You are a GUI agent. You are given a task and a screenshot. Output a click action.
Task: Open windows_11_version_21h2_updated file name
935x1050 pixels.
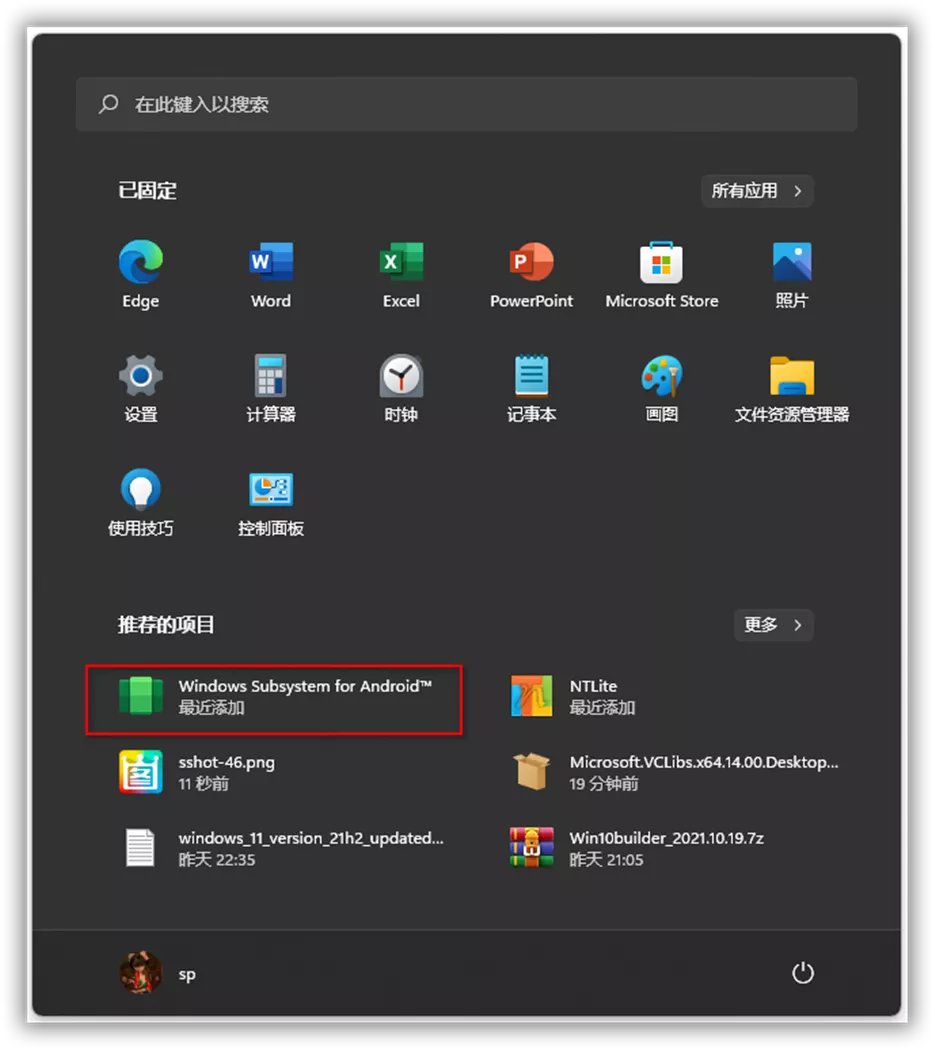point(311,838)
